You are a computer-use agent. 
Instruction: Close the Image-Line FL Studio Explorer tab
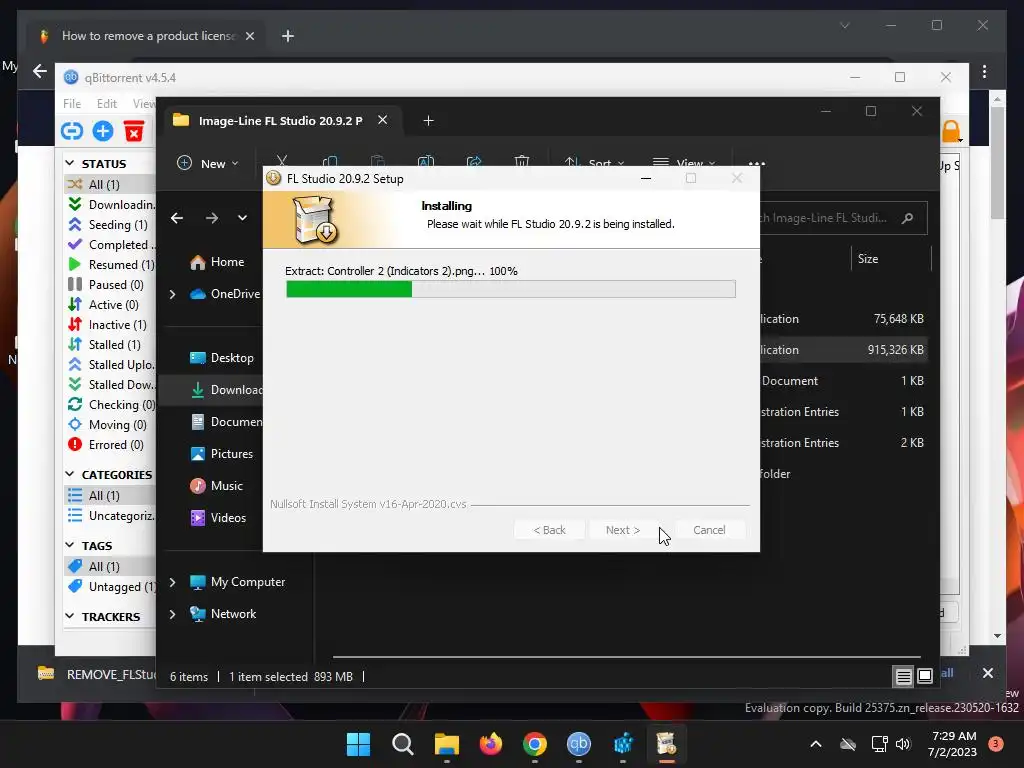[383, 120]
